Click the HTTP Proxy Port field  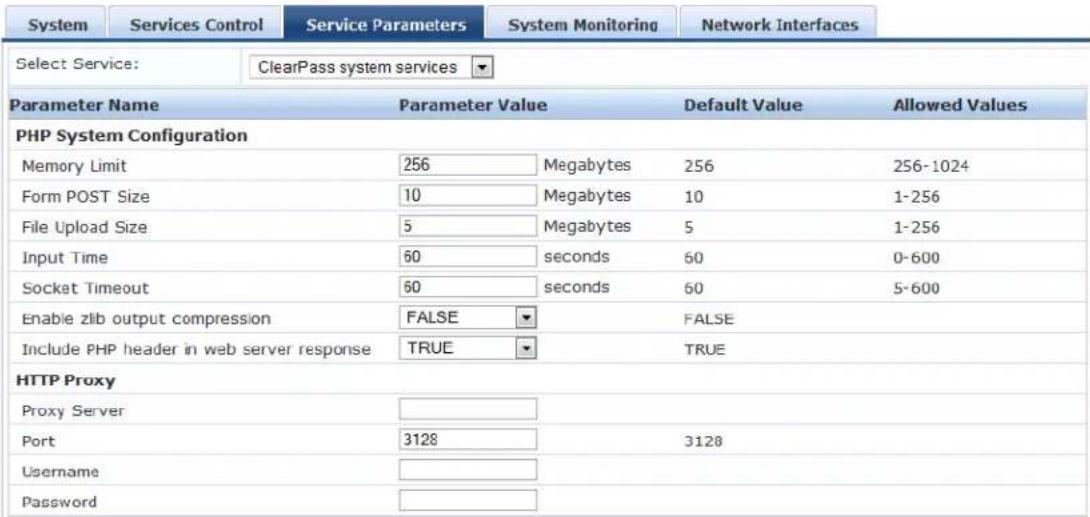(x=468, y=440)
